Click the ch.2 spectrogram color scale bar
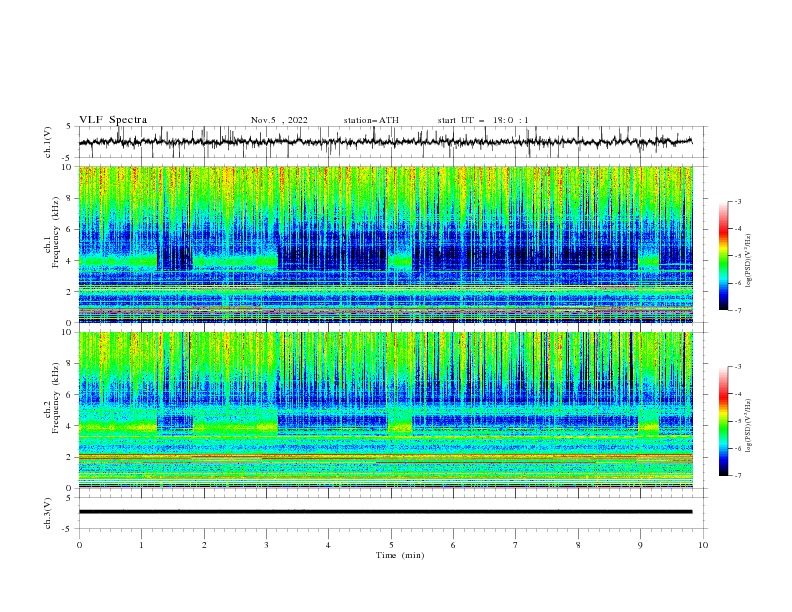The image size is (792, 612). pyautogui.click(x=723, y=421)
